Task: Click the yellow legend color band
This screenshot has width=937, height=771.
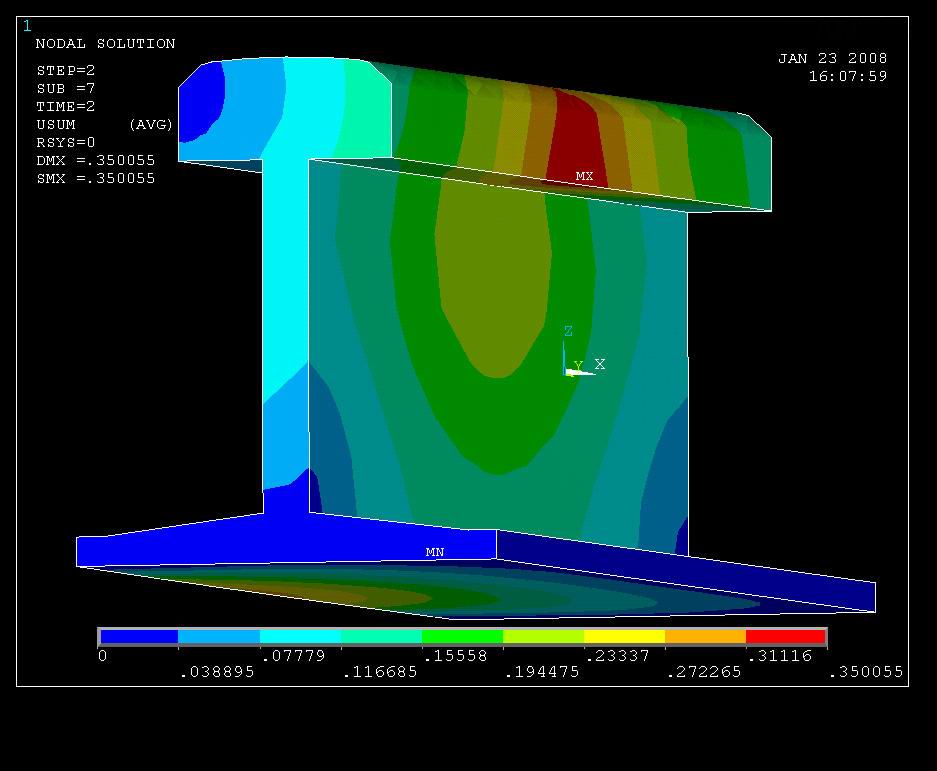Action: pyautogui.click(x=624, y=637)
